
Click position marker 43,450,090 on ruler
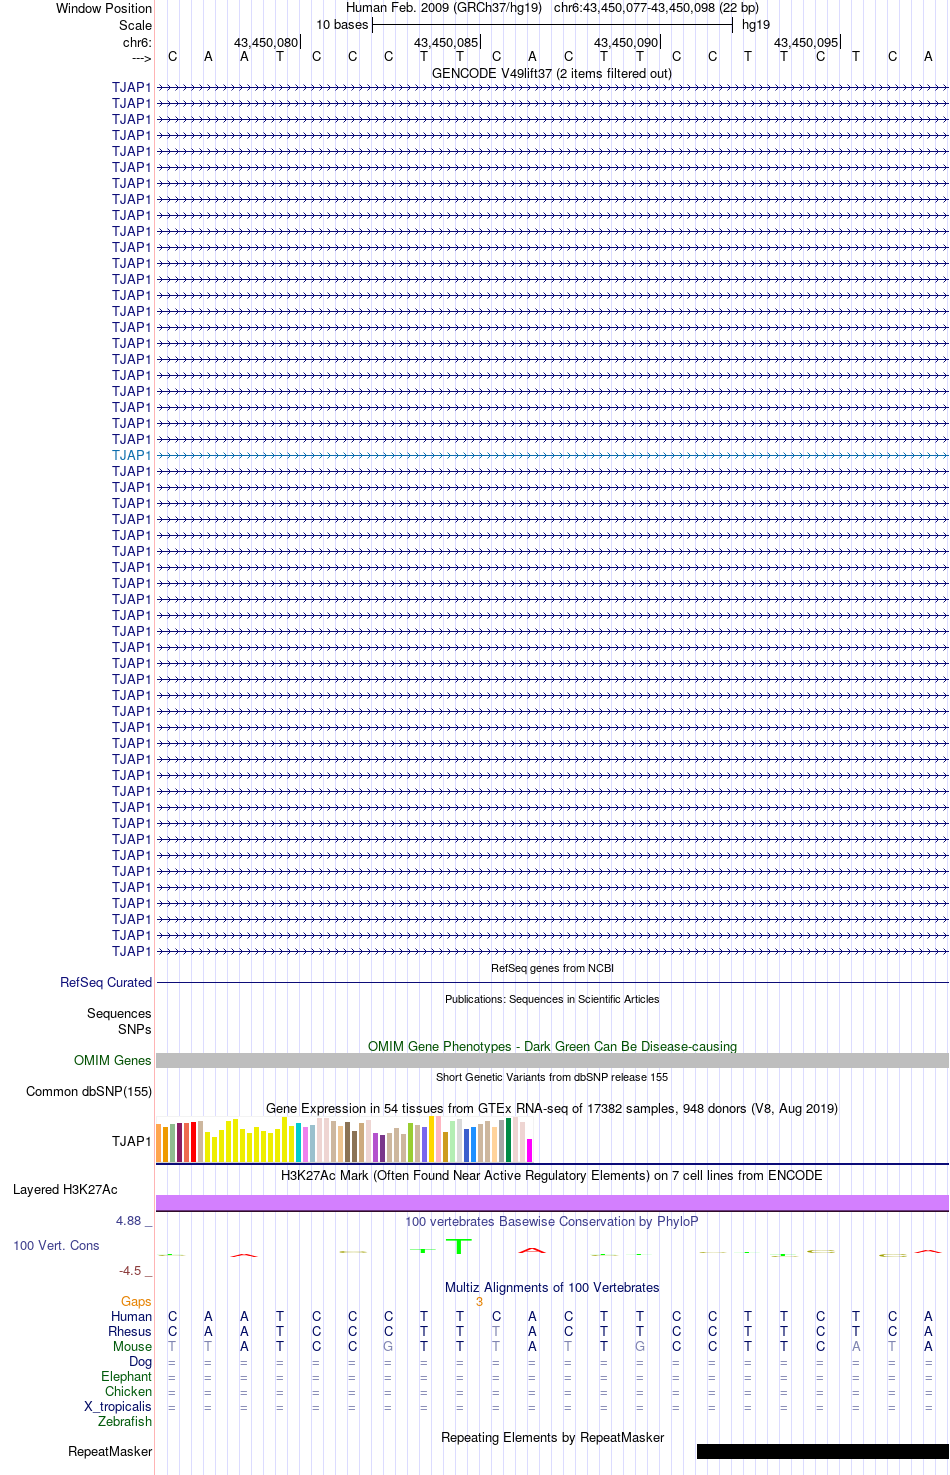626,42
